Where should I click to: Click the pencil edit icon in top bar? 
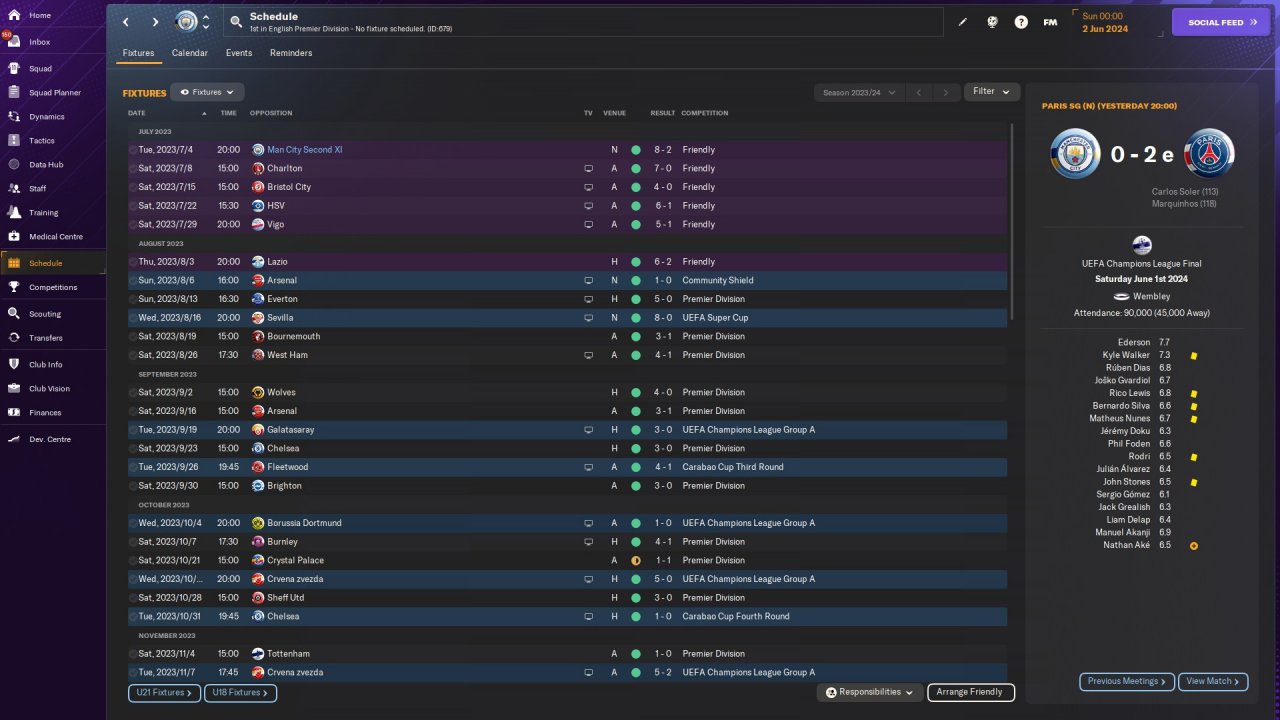[963, 22]
